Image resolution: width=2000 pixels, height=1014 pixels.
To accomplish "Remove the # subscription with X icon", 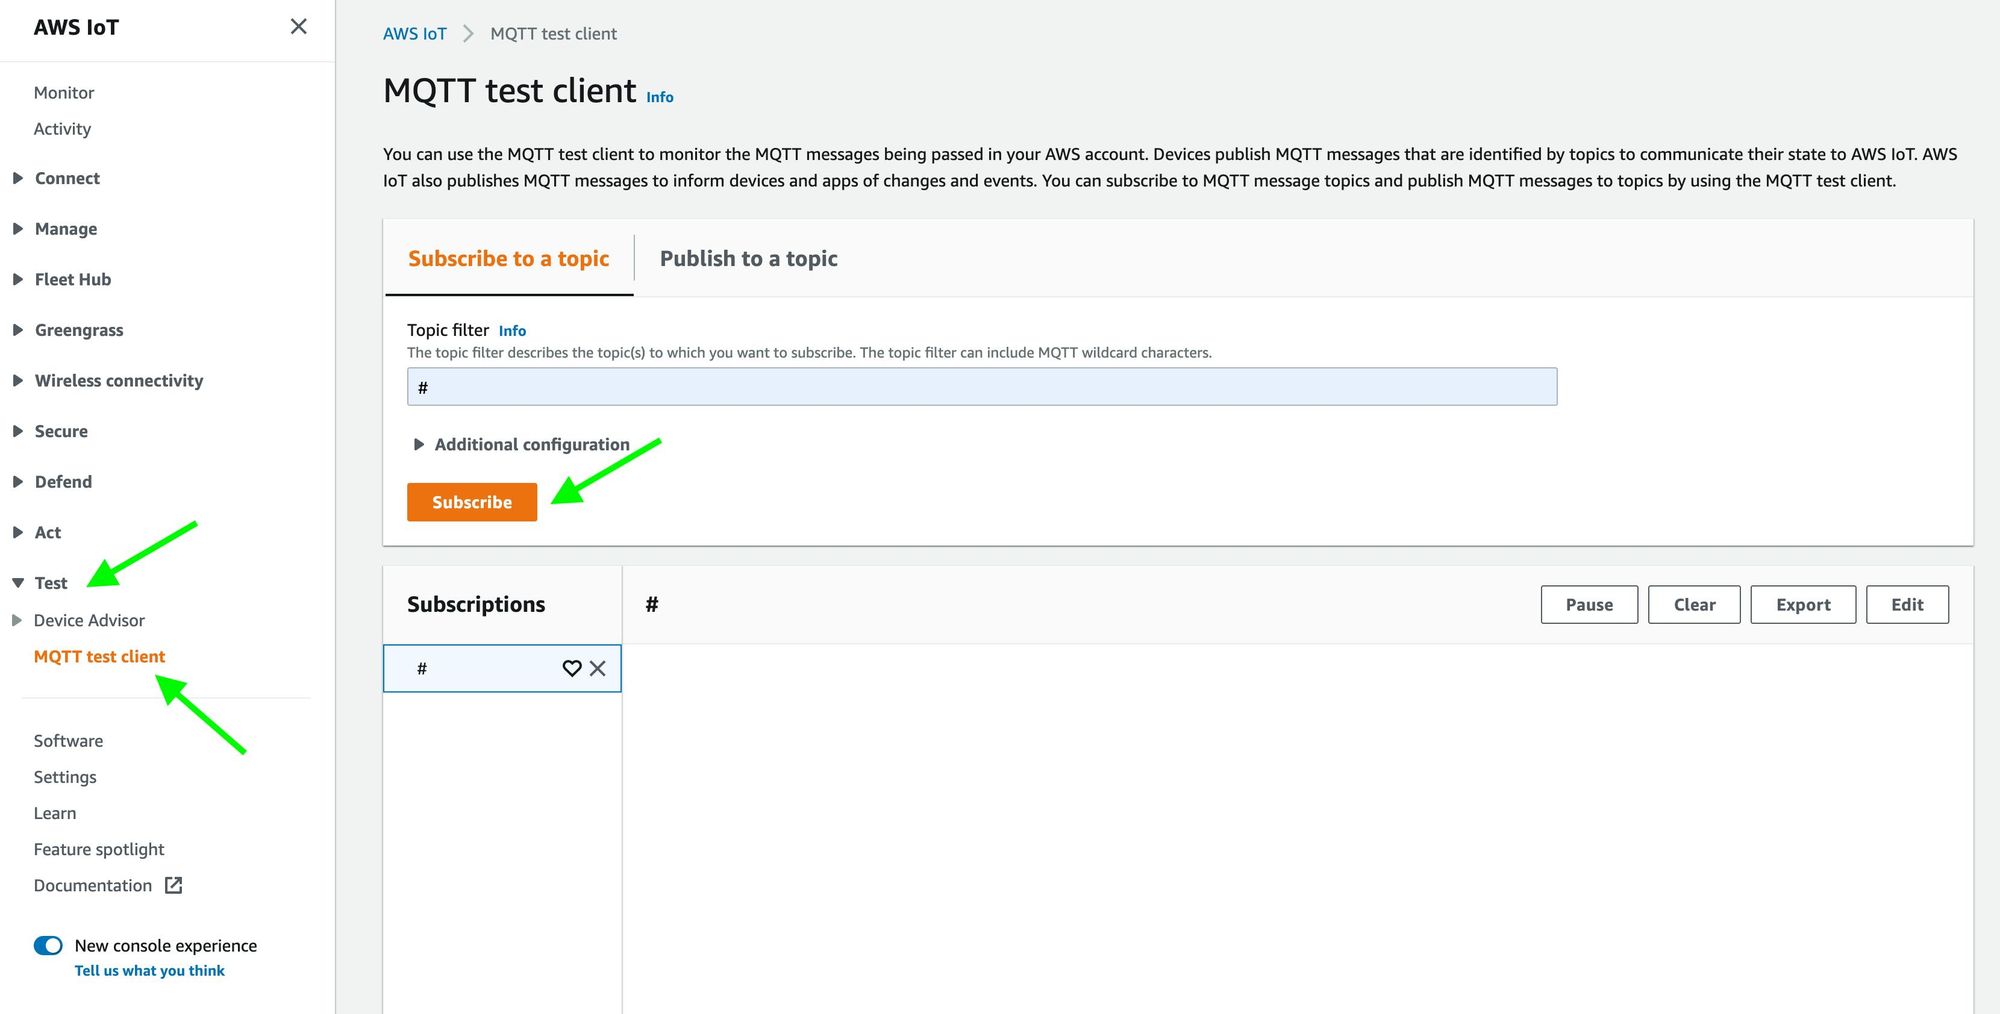I will coord(598,668).
